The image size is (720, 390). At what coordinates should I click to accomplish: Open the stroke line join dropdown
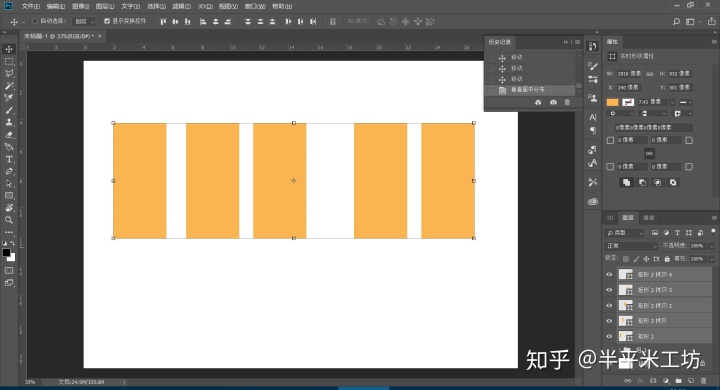coord(683,113)
